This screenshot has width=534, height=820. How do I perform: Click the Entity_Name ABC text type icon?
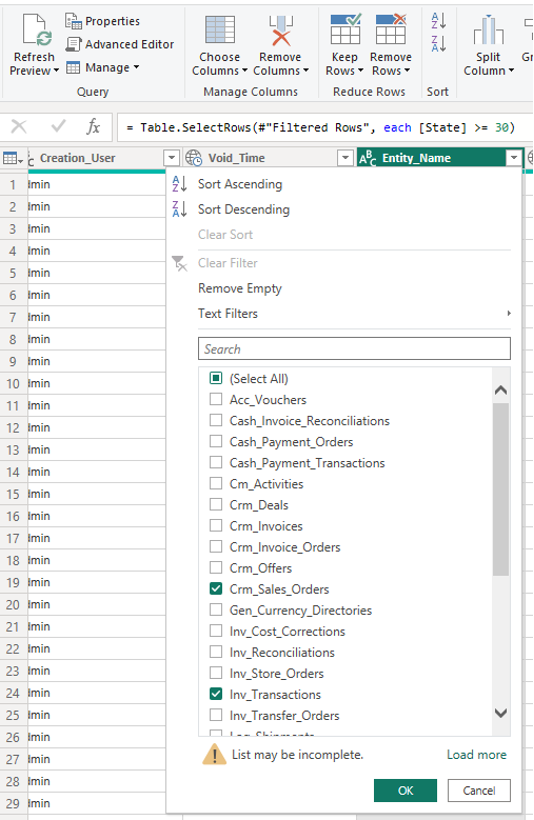pos(367,158)
